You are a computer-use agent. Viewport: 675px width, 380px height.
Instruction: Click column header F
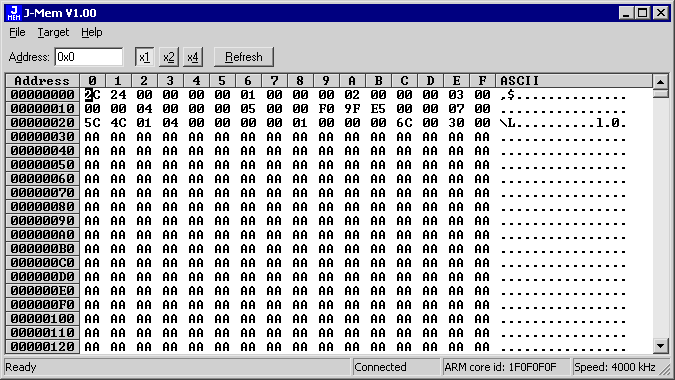coord(482,80)
